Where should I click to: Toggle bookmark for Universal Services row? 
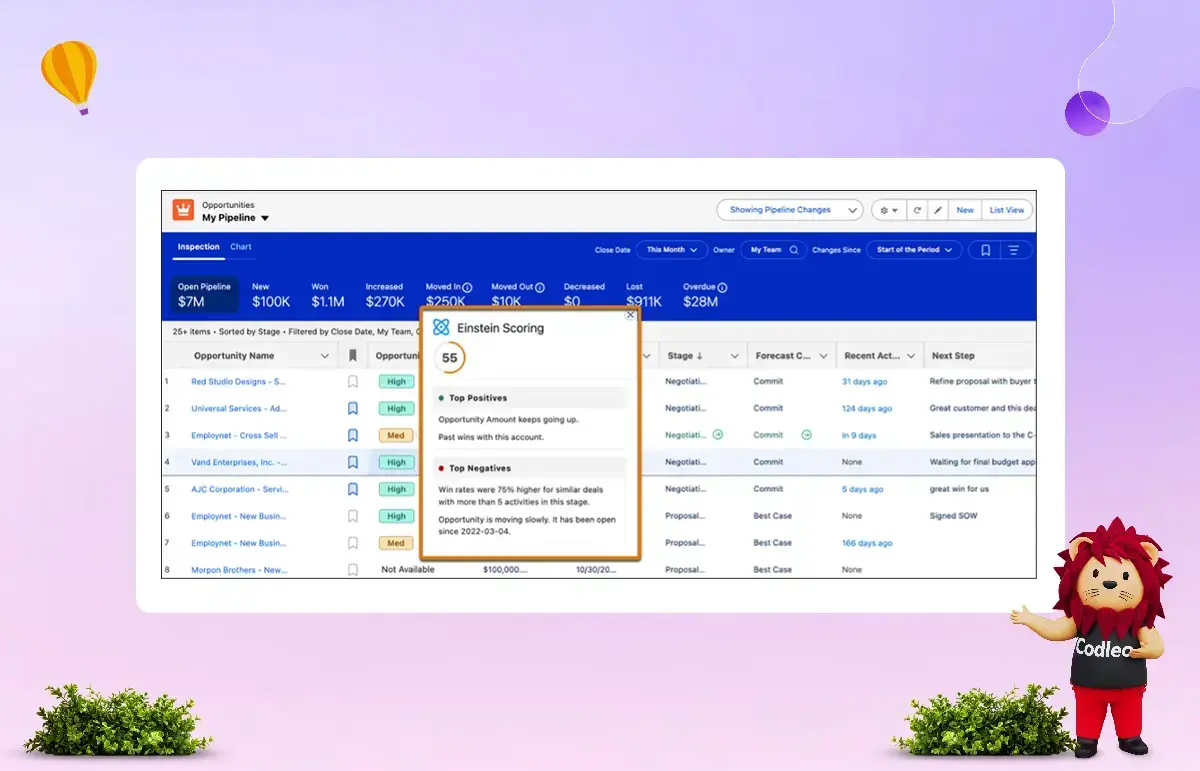[x=352, y=408]
